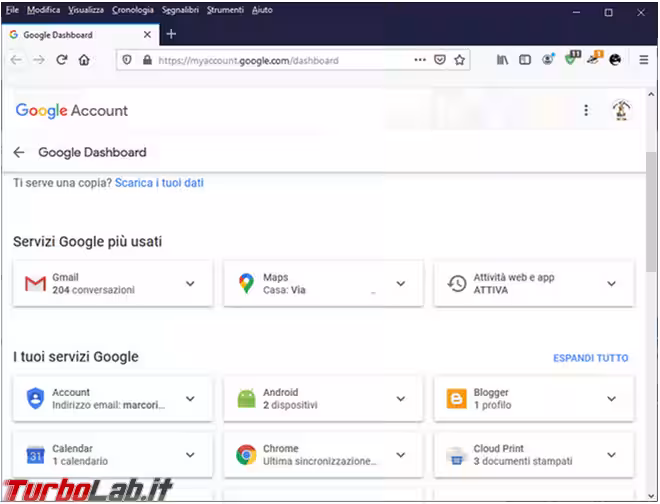The width and height of the screenshot is (660, 504).
Task: Expand the Gmail card chevron
Action: pos(190,283)
